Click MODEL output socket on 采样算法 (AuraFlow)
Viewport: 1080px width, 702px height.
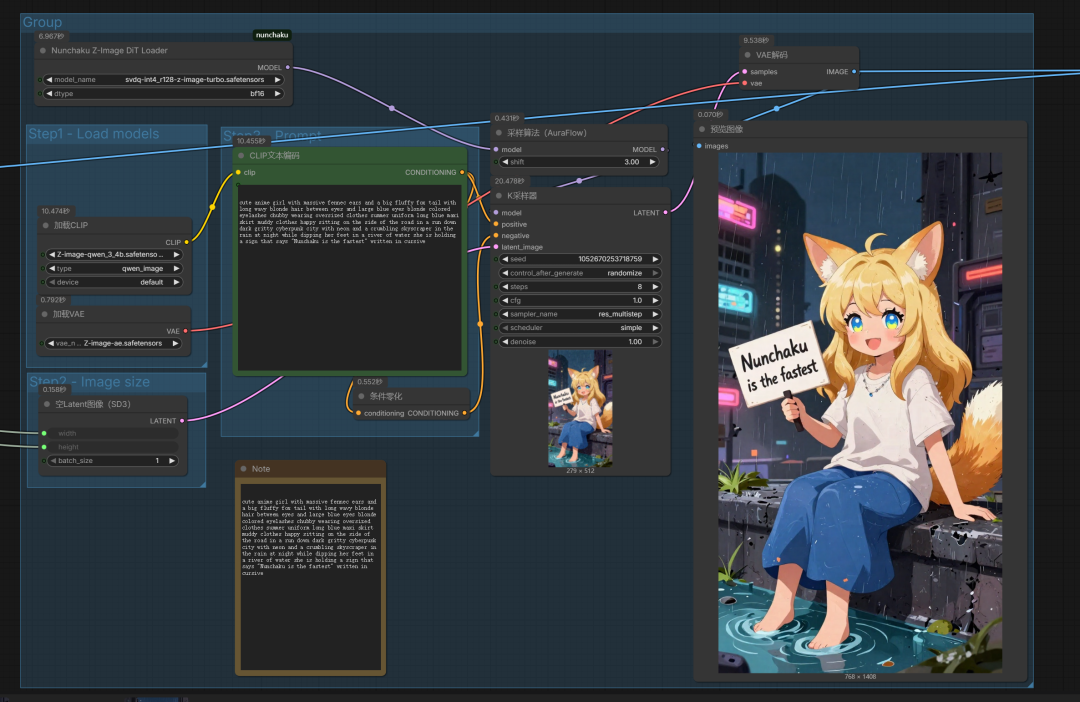(663, 149)
